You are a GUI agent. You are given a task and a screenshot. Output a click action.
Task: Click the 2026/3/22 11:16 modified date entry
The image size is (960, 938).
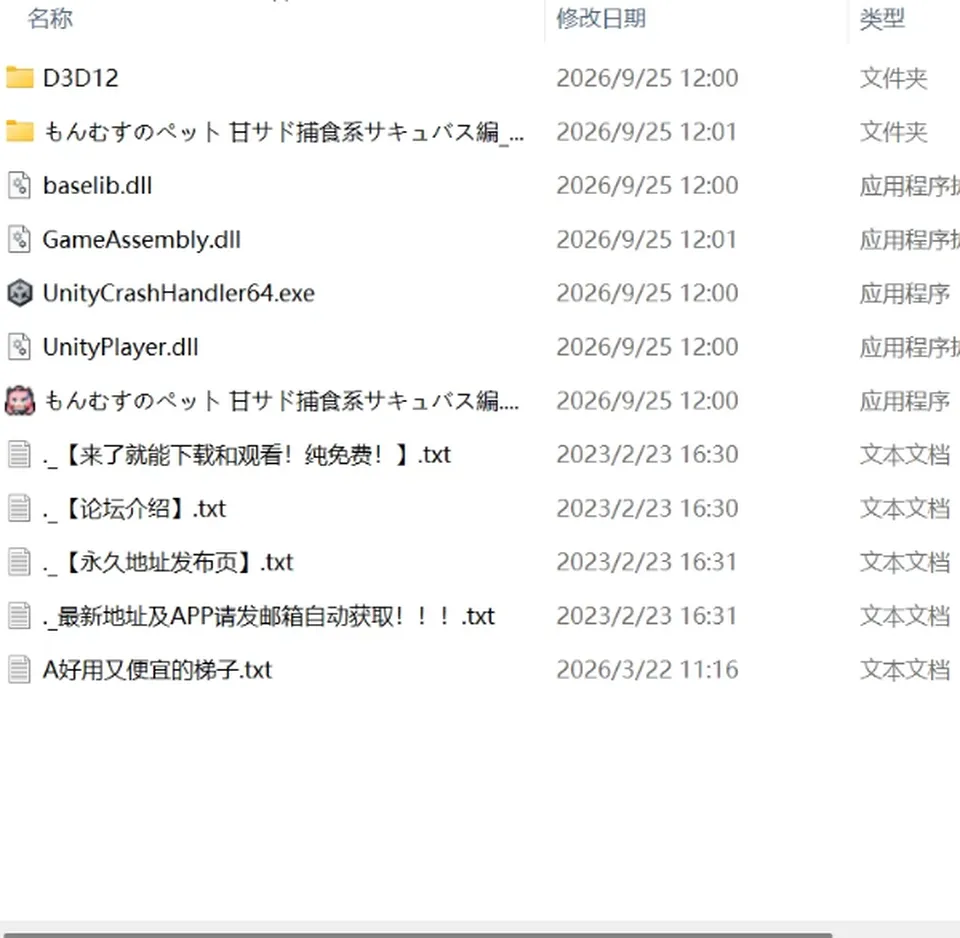click(647, 670)
